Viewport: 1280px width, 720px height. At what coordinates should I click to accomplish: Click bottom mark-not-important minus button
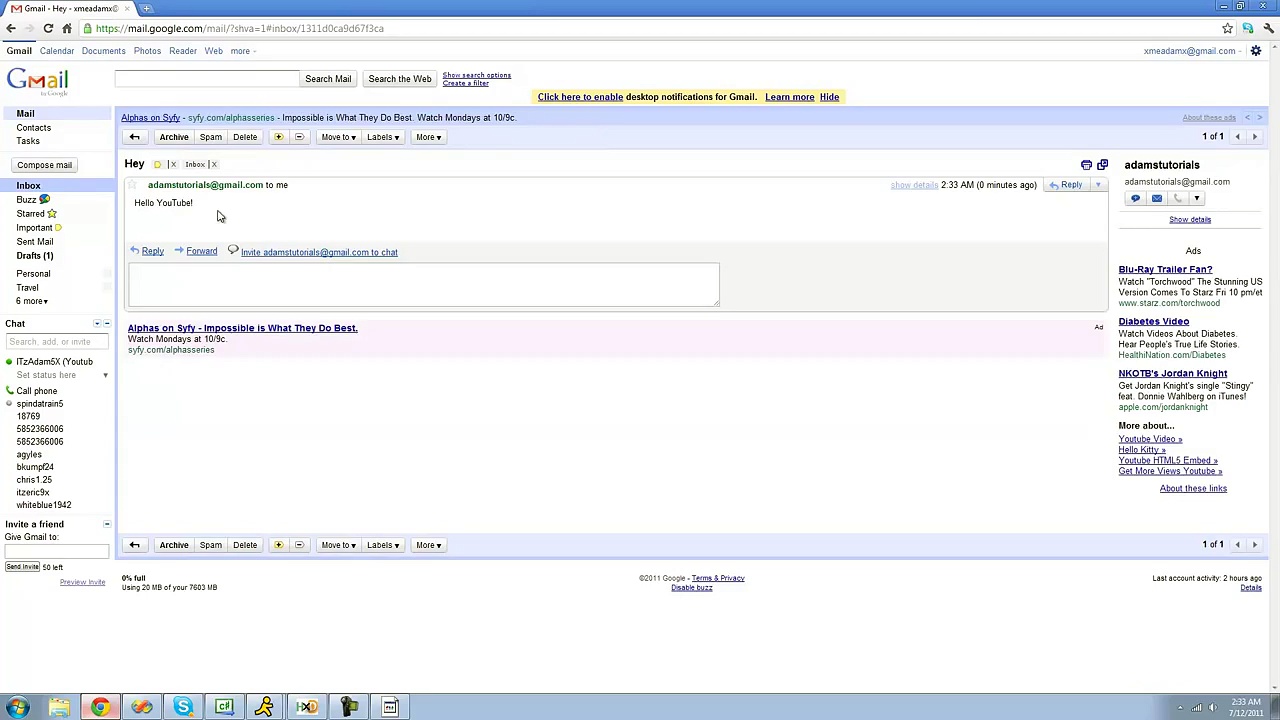[x=299, y=545]
